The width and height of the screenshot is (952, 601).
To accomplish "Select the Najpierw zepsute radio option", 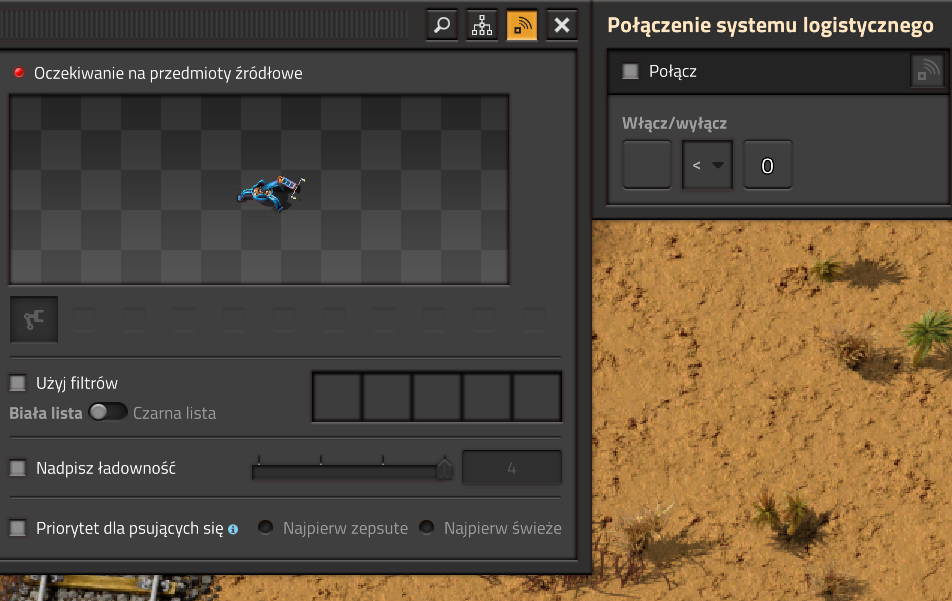I will click(266, 528).
